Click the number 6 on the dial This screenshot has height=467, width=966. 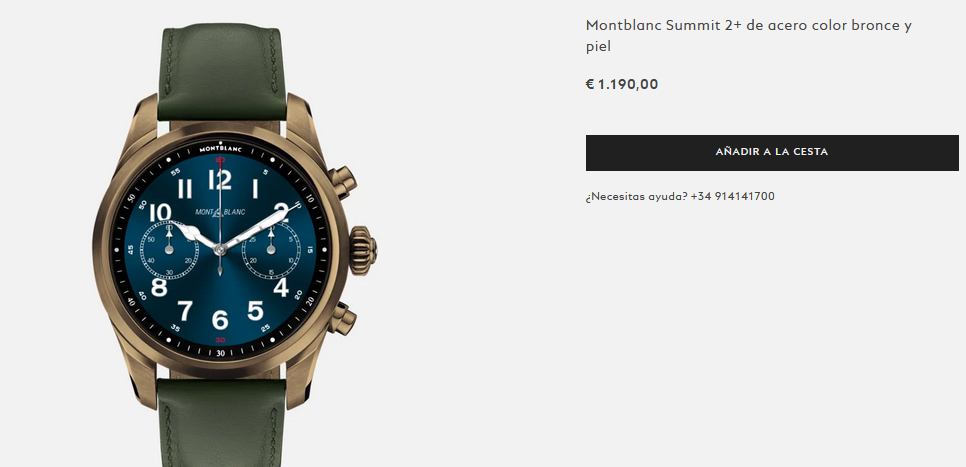tap(220, 320)
